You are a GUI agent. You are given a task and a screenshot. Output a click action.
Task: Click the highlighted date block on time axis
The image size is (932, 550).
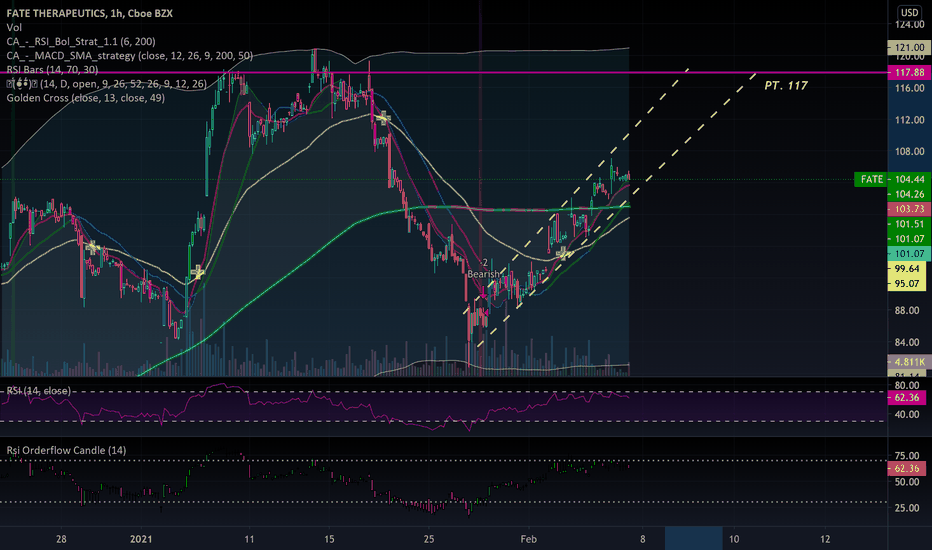694,538
